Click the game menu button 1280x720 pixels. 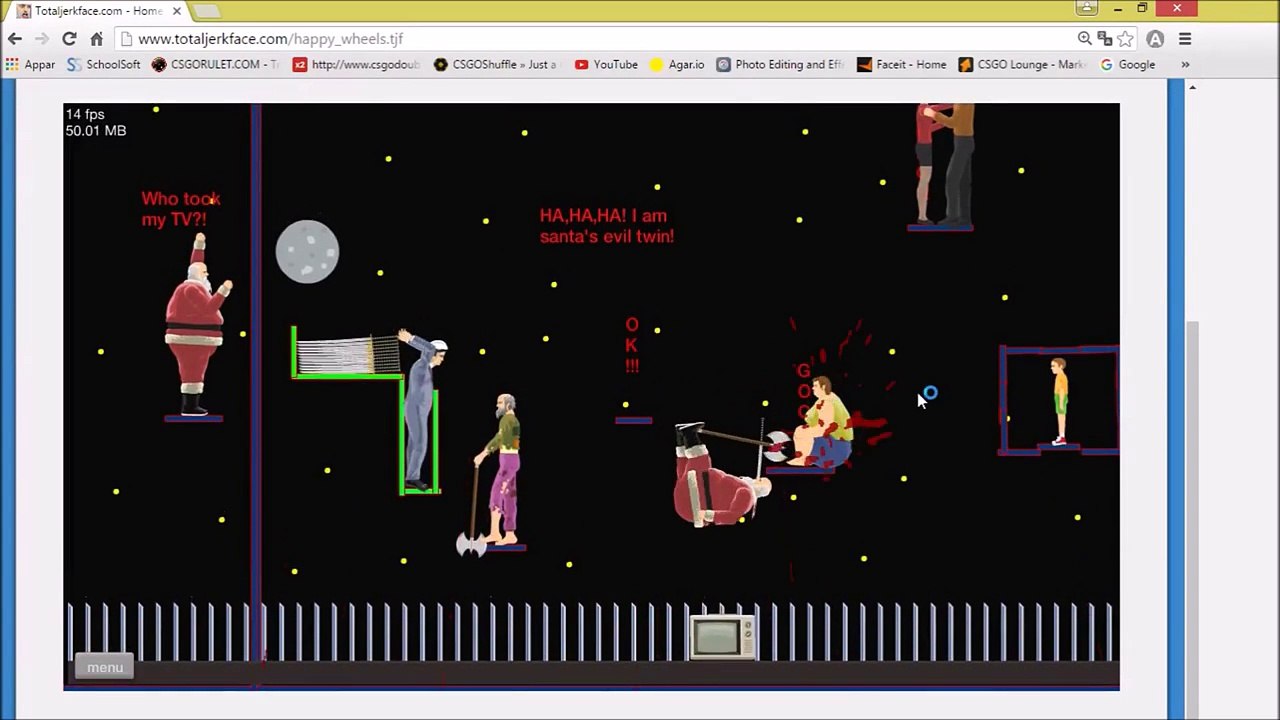tap(105, 667)
